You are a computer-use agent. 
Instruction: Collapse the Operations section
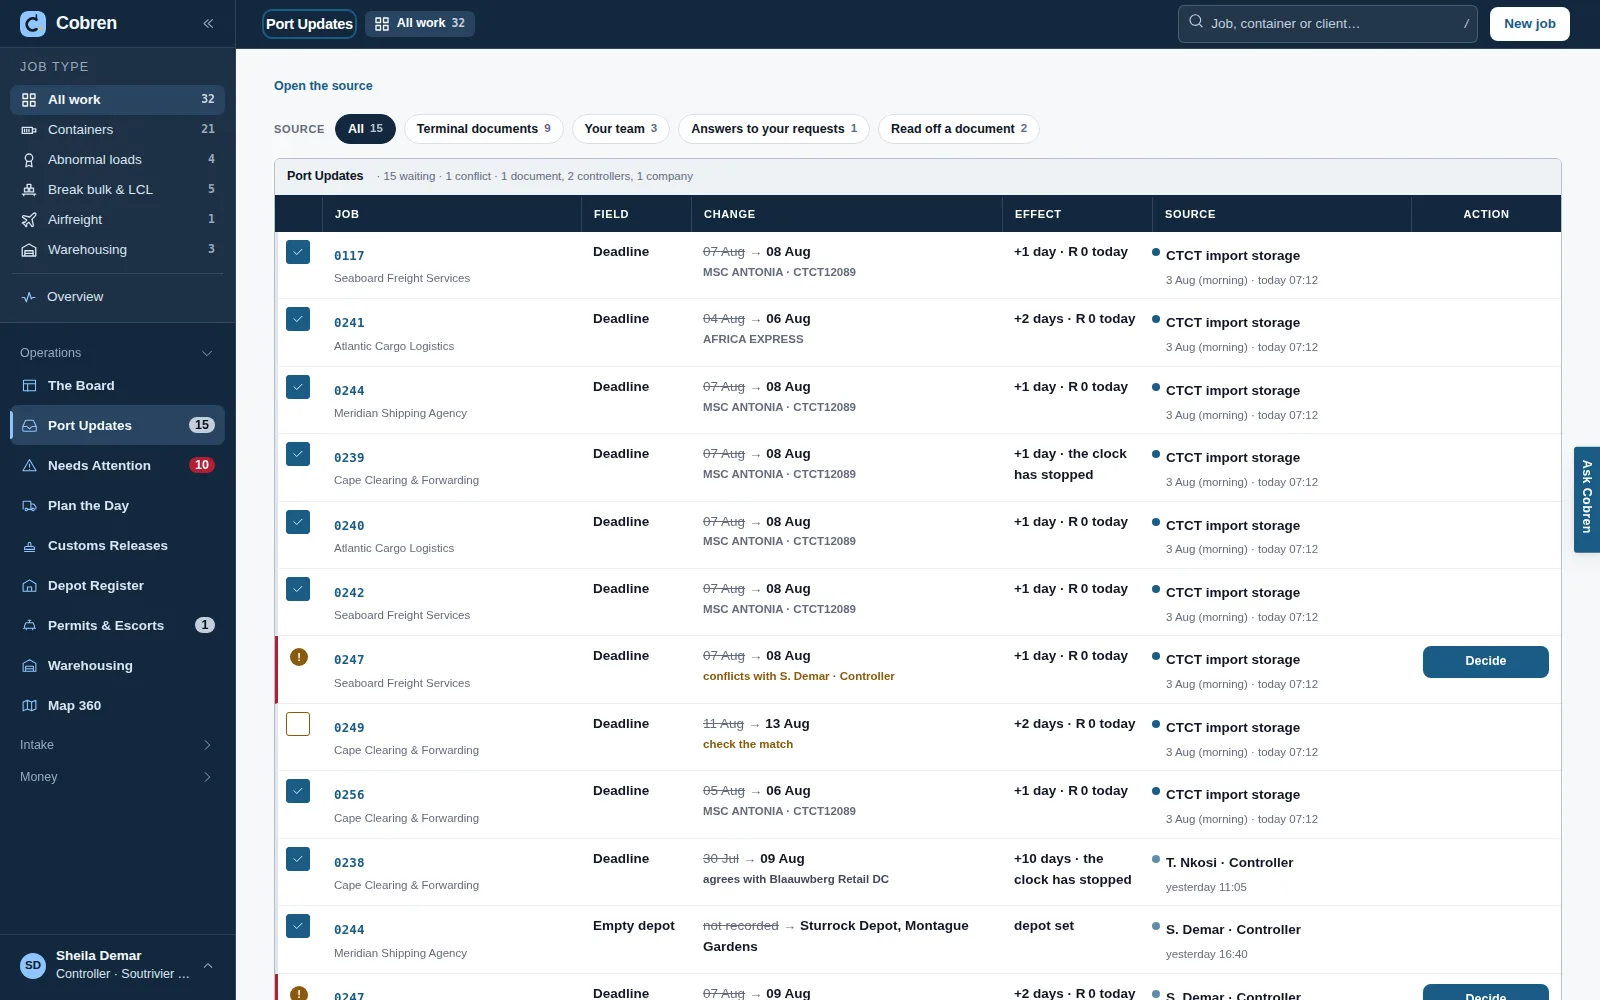(x=117, y=353)
